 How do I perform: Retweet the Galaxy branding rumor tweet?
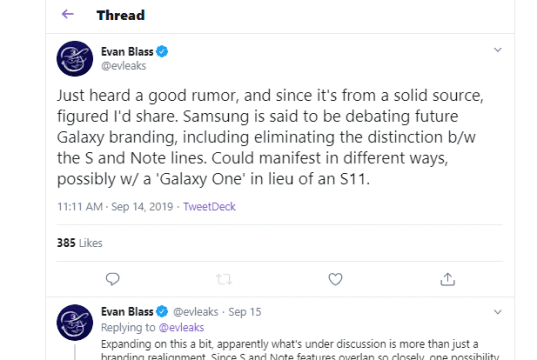224,280
